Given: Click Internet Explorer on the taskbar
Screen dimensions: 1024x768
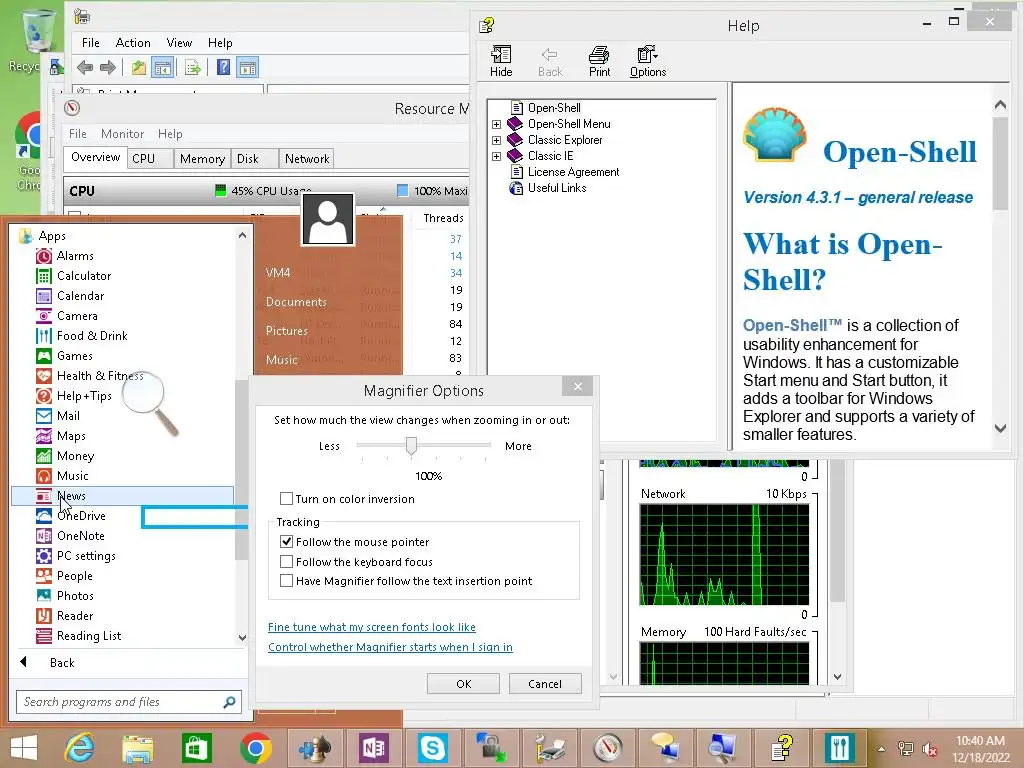Looking at the screenshot, I should pos(80,748).
